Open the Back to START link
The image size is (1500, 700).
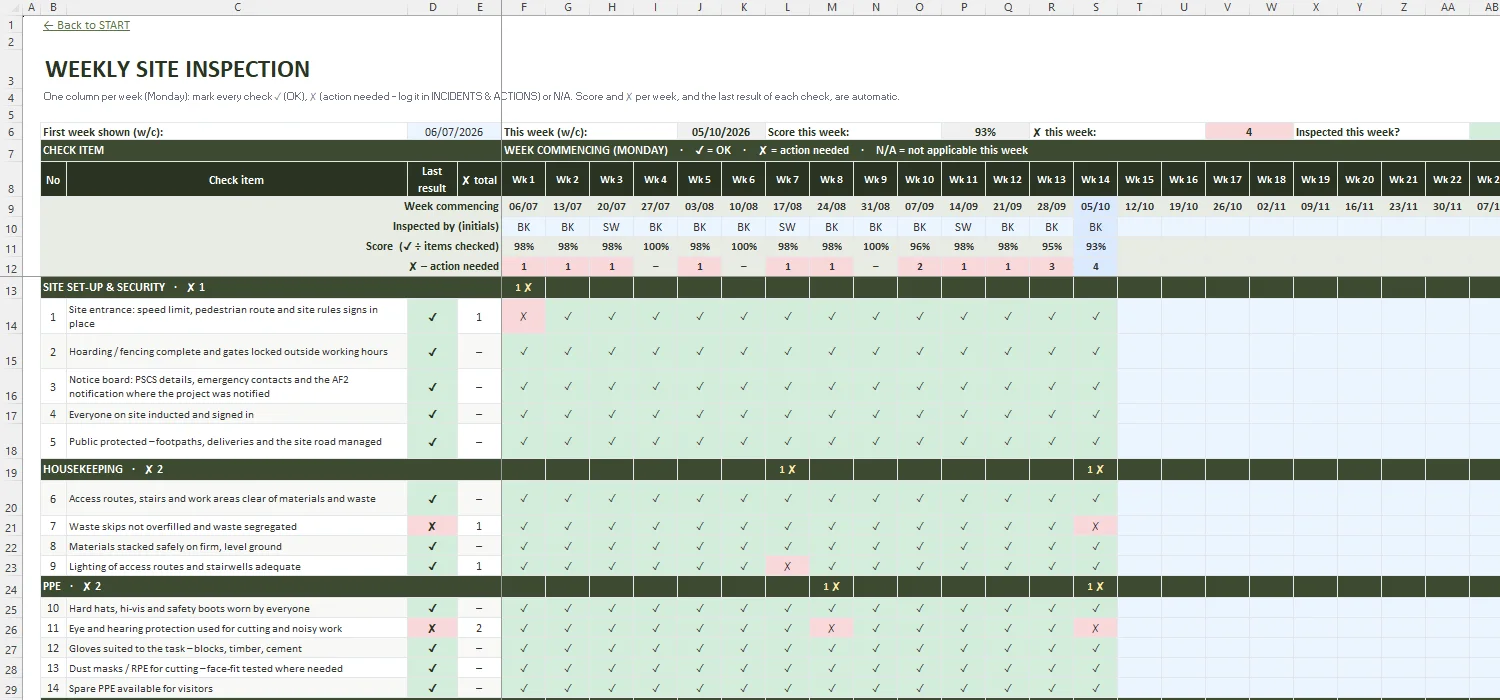87,25
